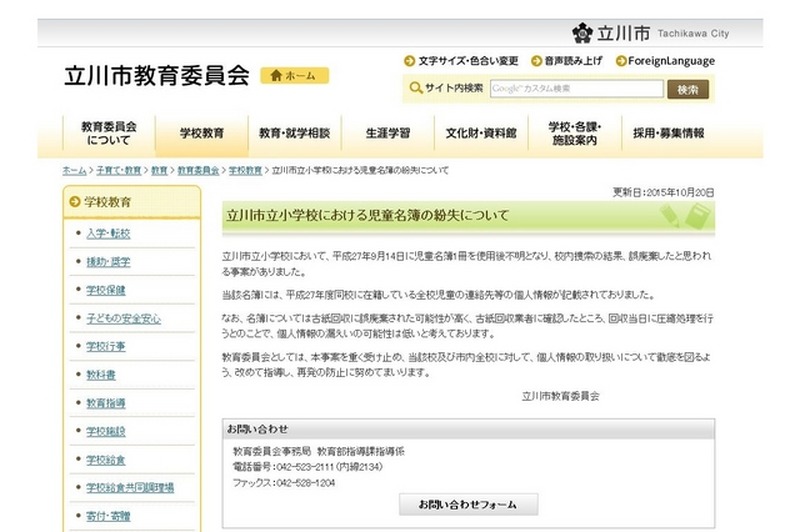
Task: Open the 学校教育 navigation tab
Action: (202, 133)
